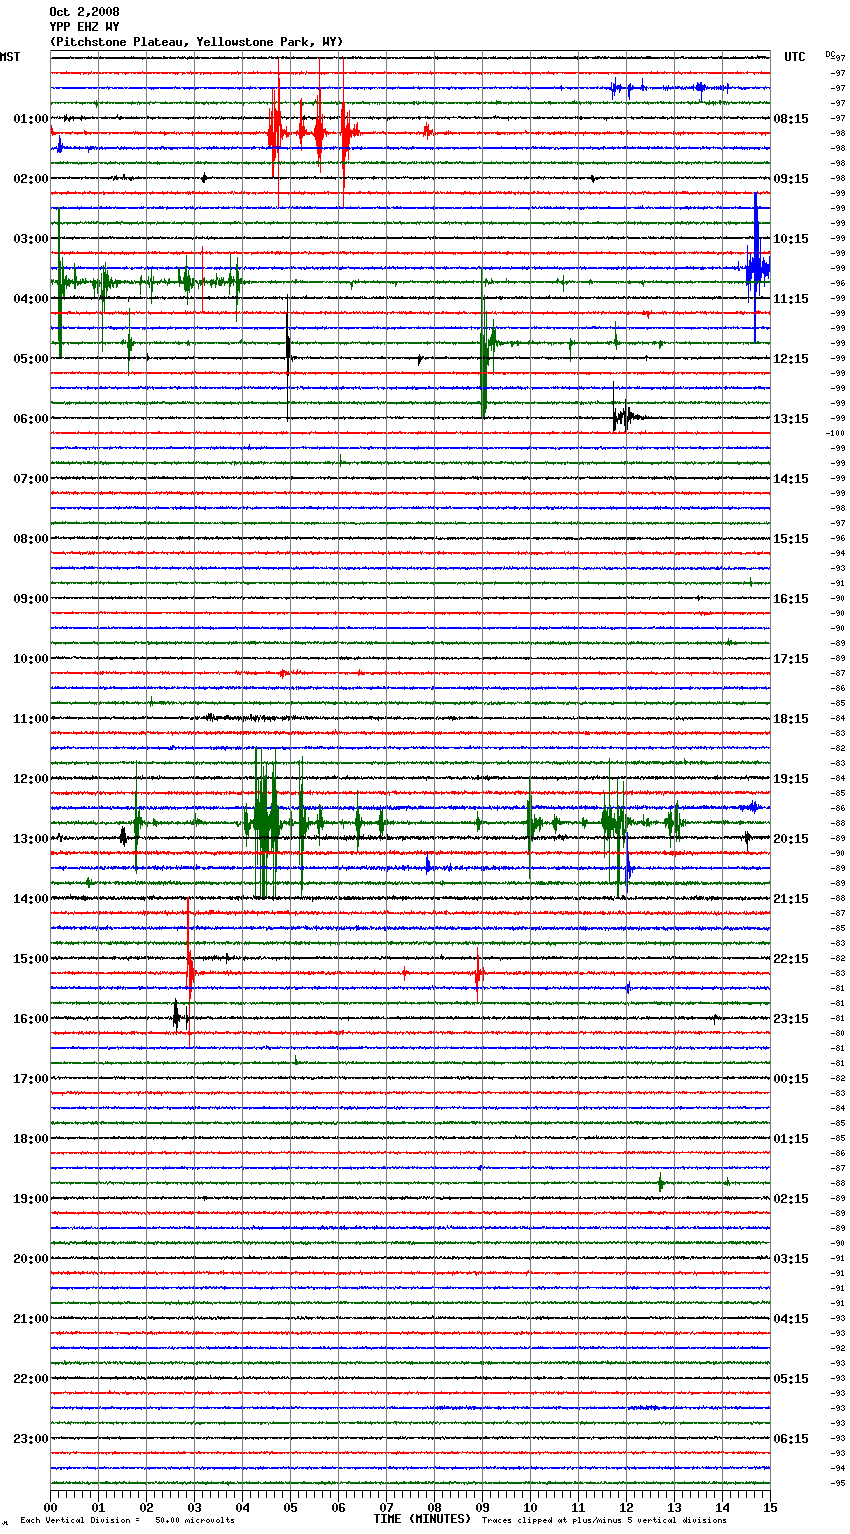Click the 11:15 UTC time label
Screen dimensions: 850x1534
click(x=791, y=298)
